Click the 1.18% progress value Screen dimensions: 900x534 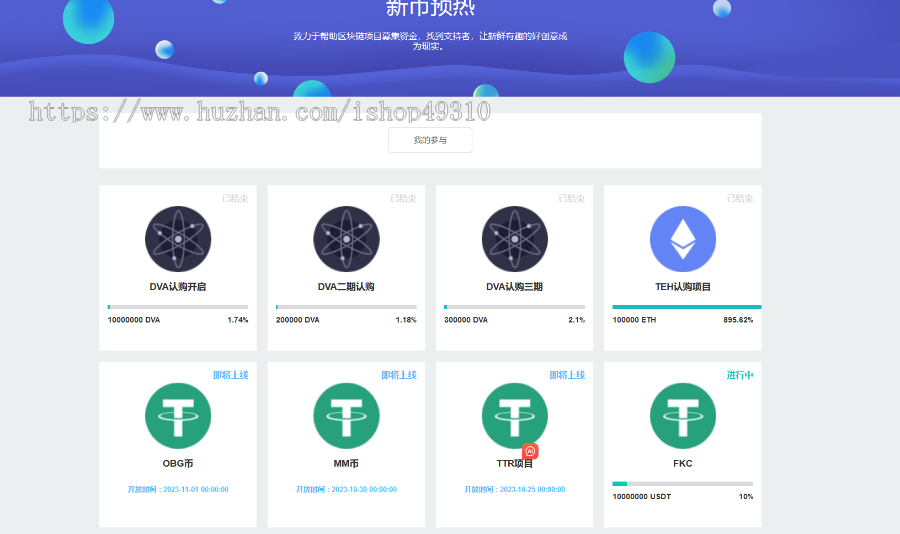tap(406, 320)
